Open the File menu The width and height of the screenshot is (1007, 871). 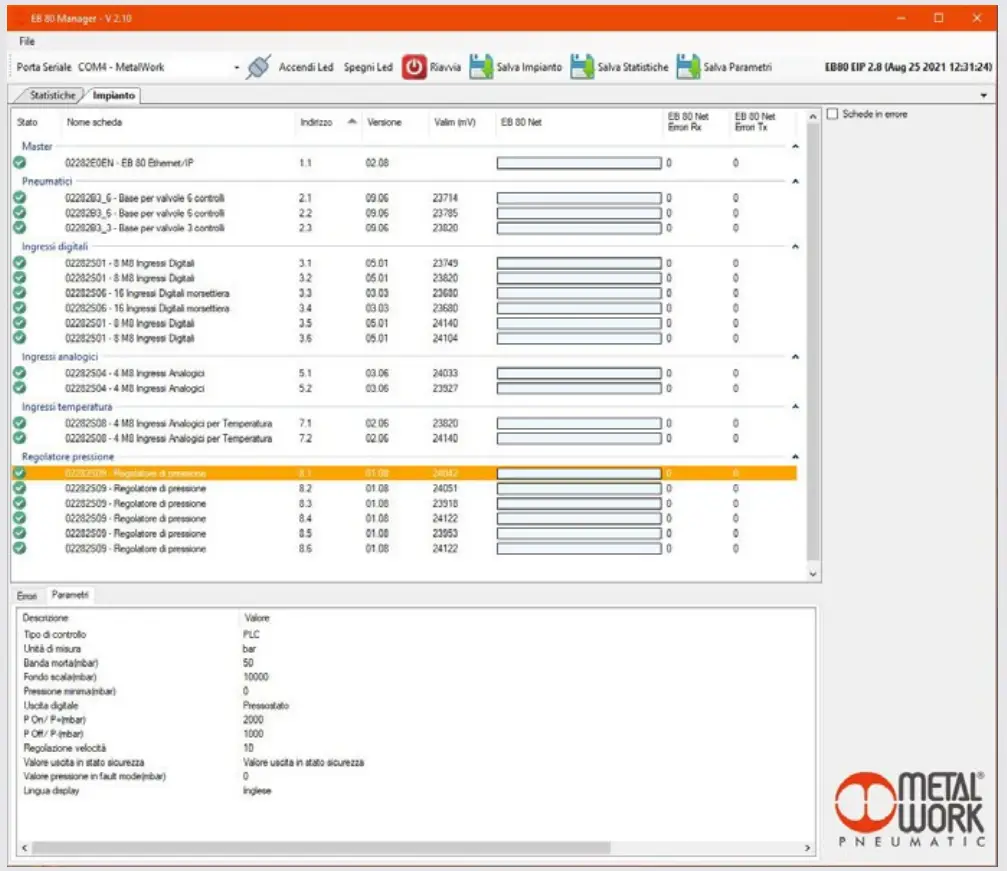coord(25,41)
